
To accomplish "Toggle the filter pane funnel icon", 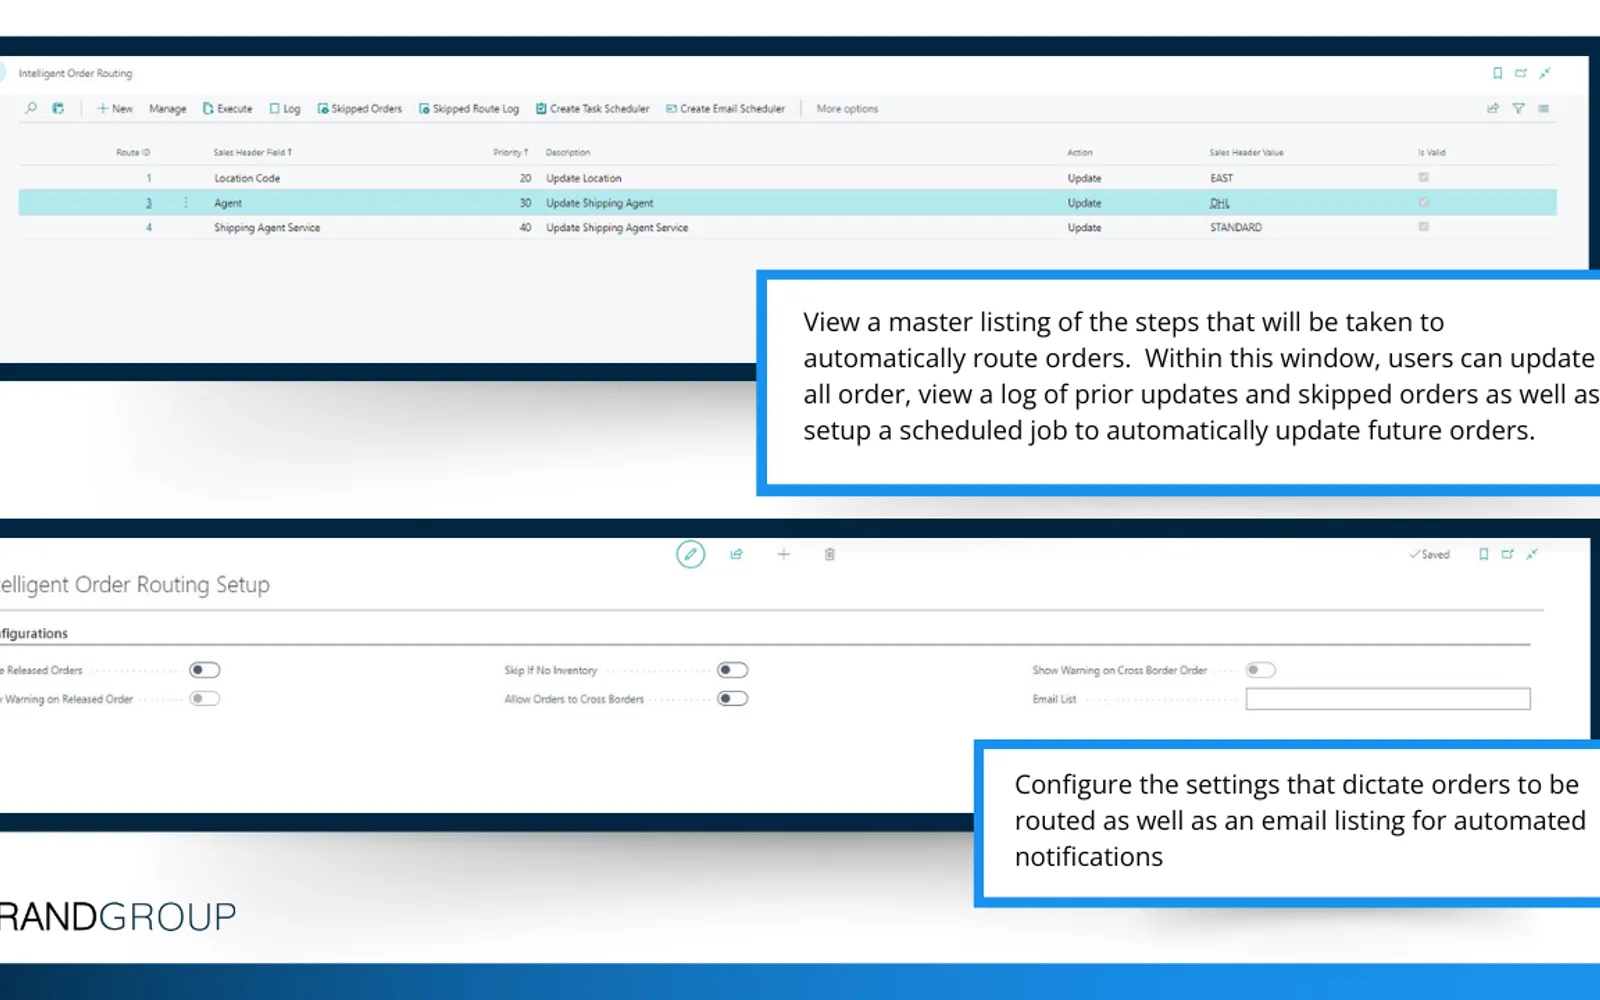I will point(1518,108).
